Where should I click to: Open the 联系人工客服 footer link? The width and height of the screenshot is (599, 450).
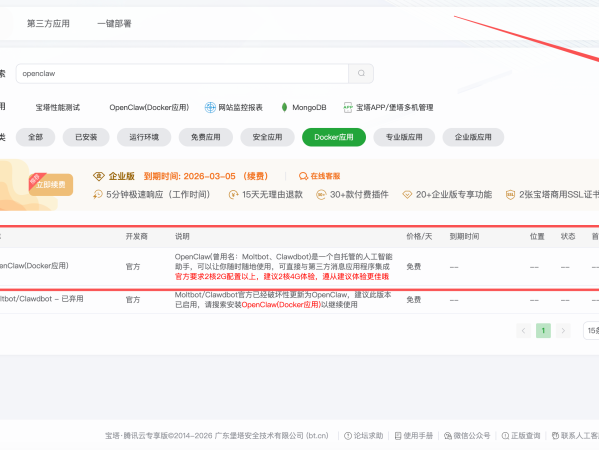point(575,435)
